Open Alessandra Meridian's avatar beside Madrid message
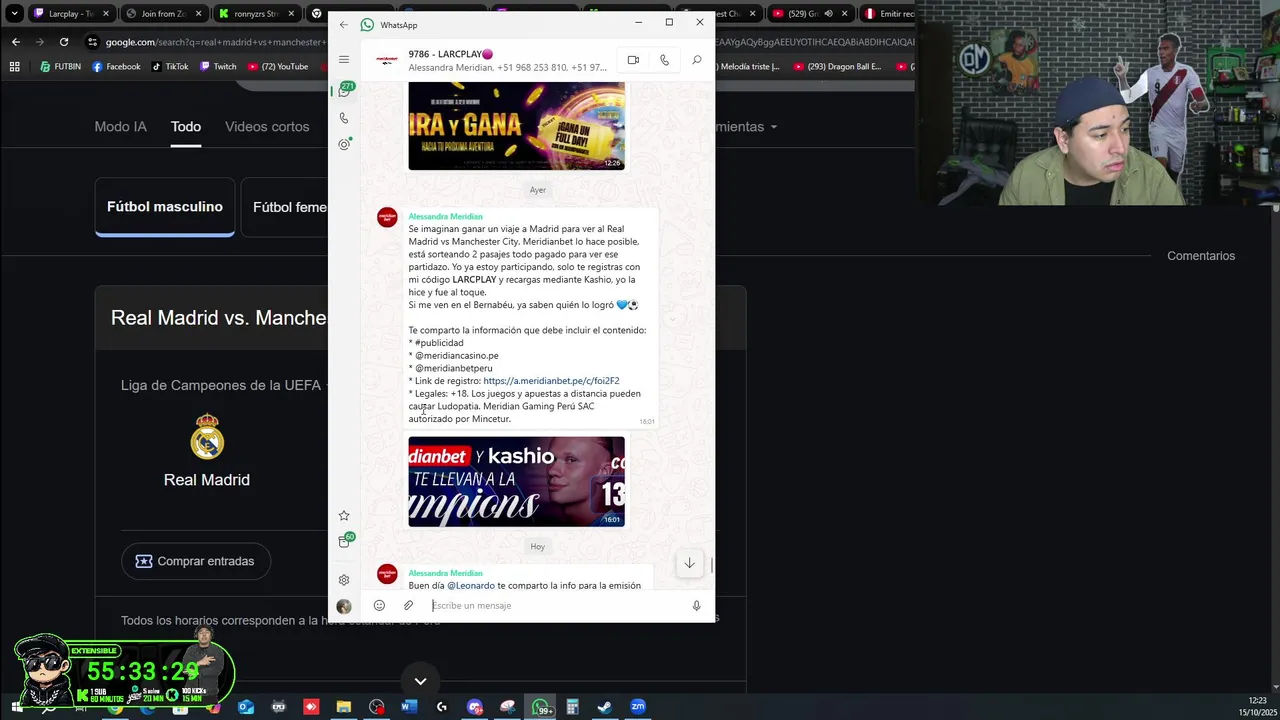Image resolution: width=1280 pixels, height=720 pixels. point(387,217)
